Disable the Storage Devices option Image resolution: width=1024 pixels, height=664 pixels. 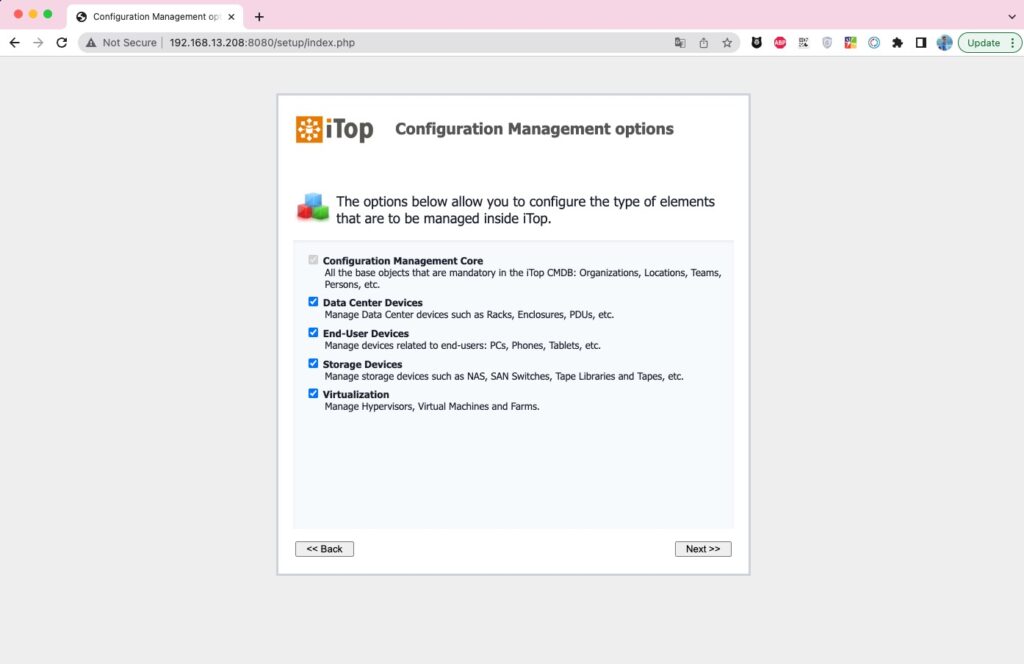coord(313,363)
